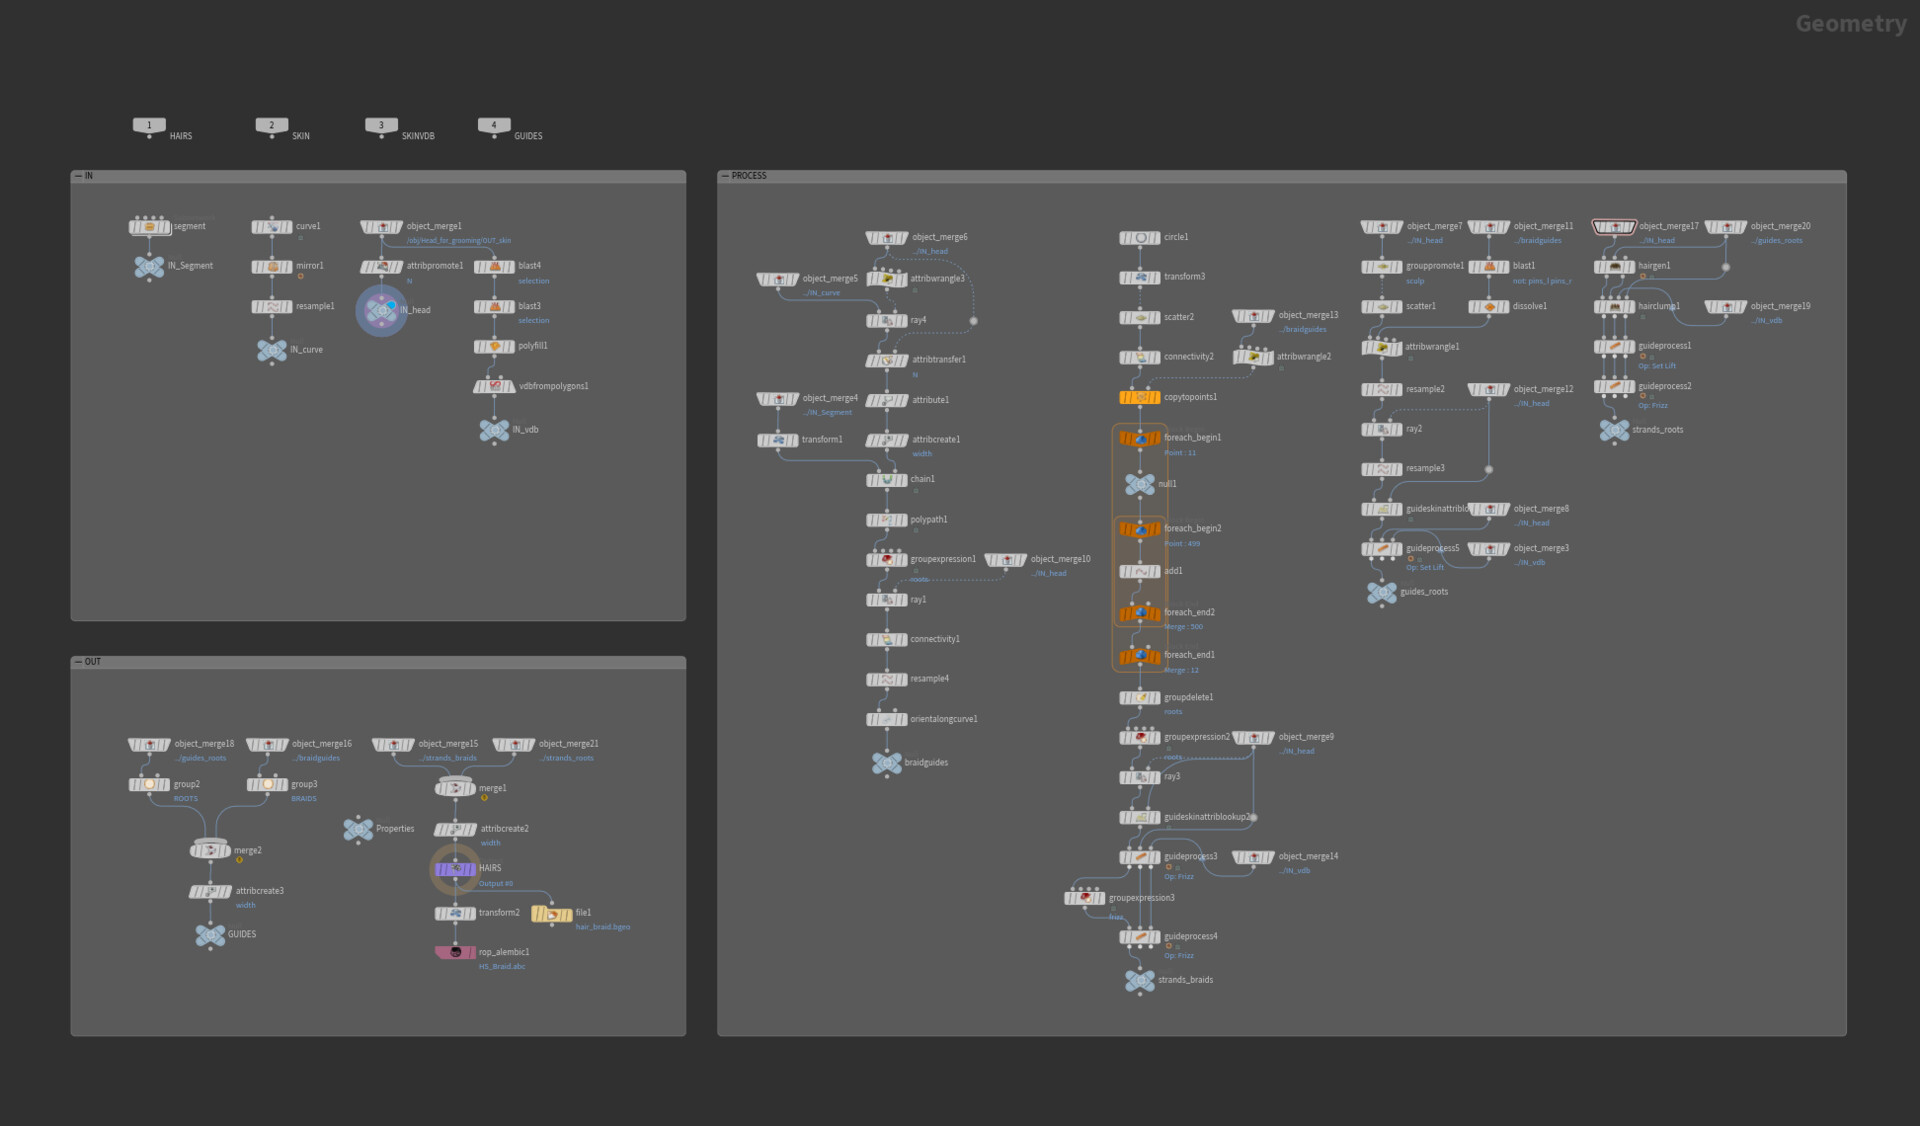This screenshot has height=1126, width=1920.
Task: Click the Properties null node
Action: [x=358, y=829]
